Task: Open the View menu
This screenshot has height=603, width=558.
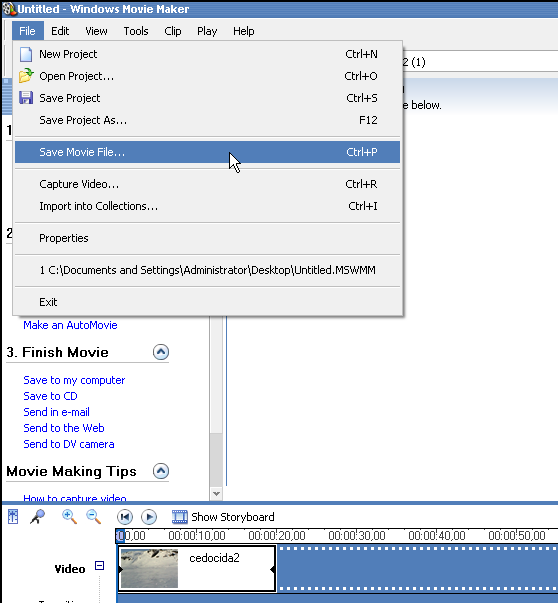Action: click(x=96, y=31)
